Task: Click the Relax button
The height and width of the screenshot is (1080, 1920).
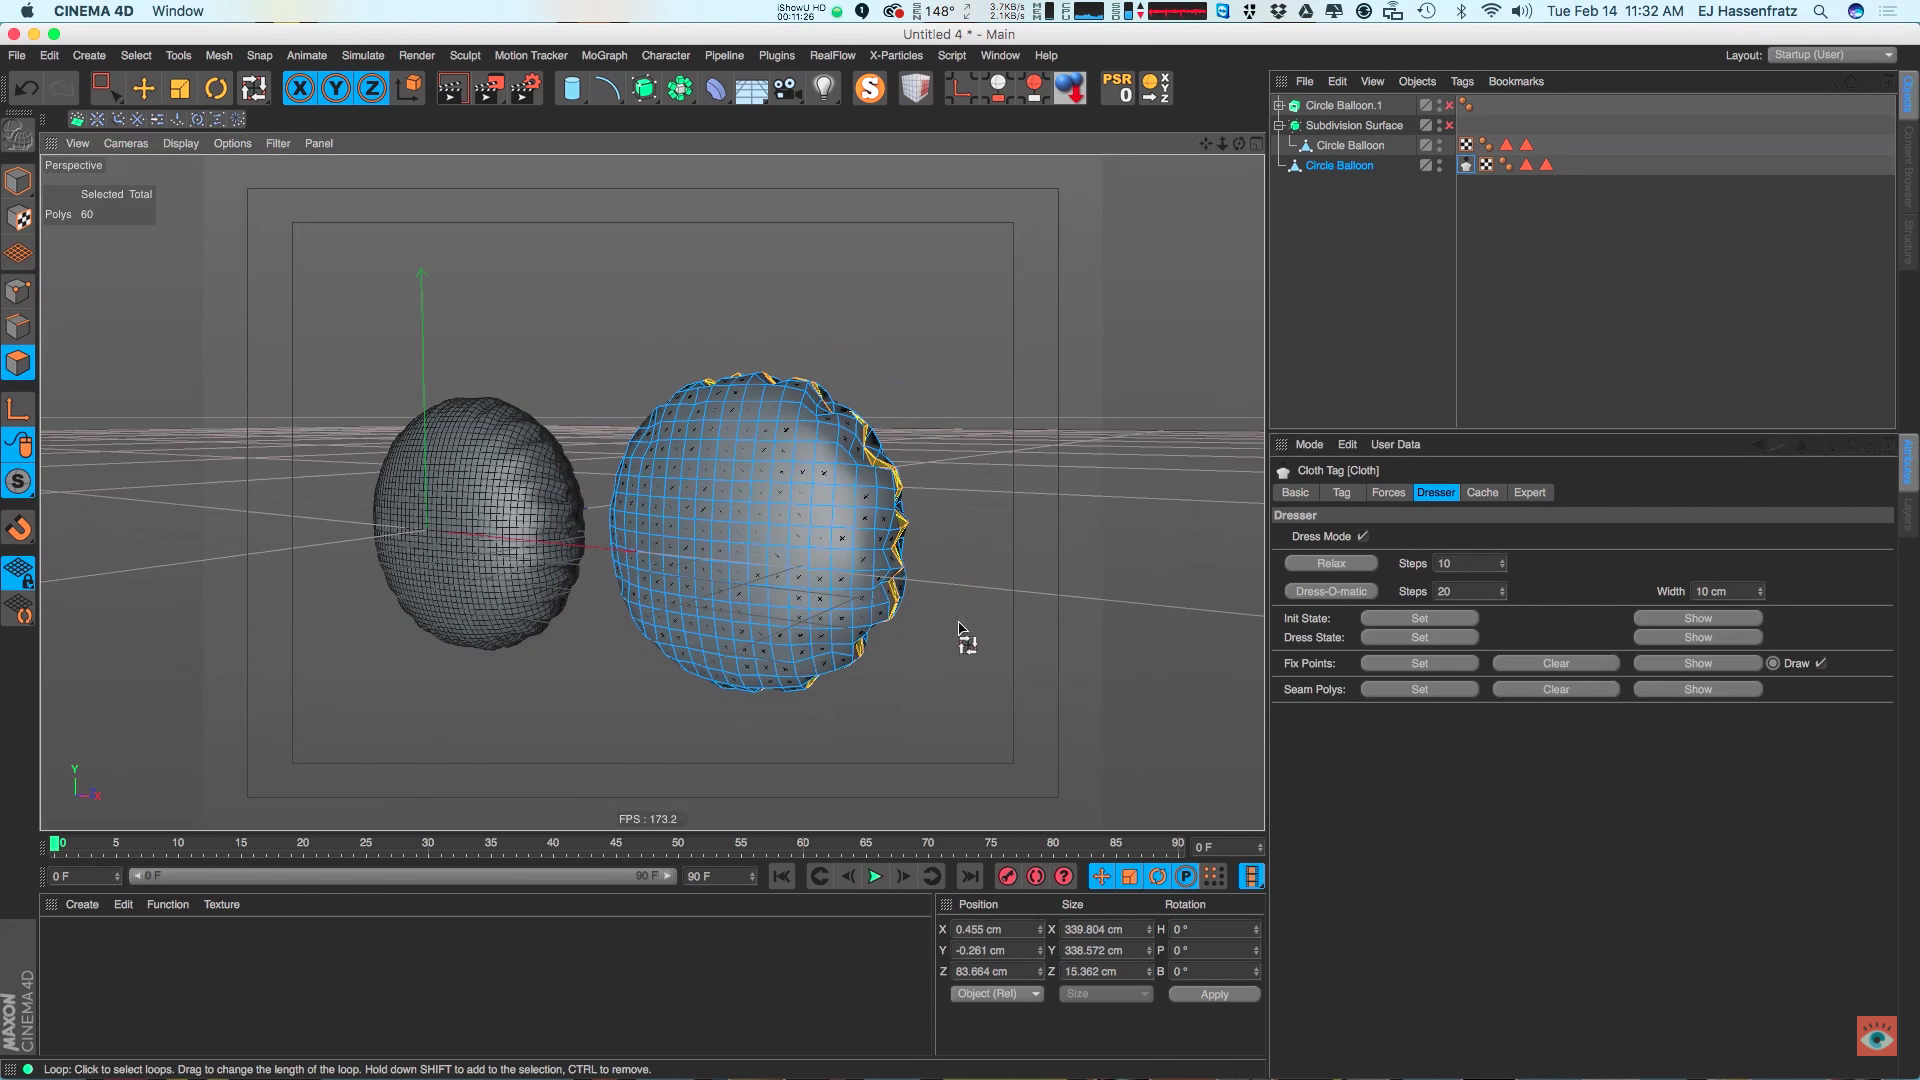Action: 1331,564
